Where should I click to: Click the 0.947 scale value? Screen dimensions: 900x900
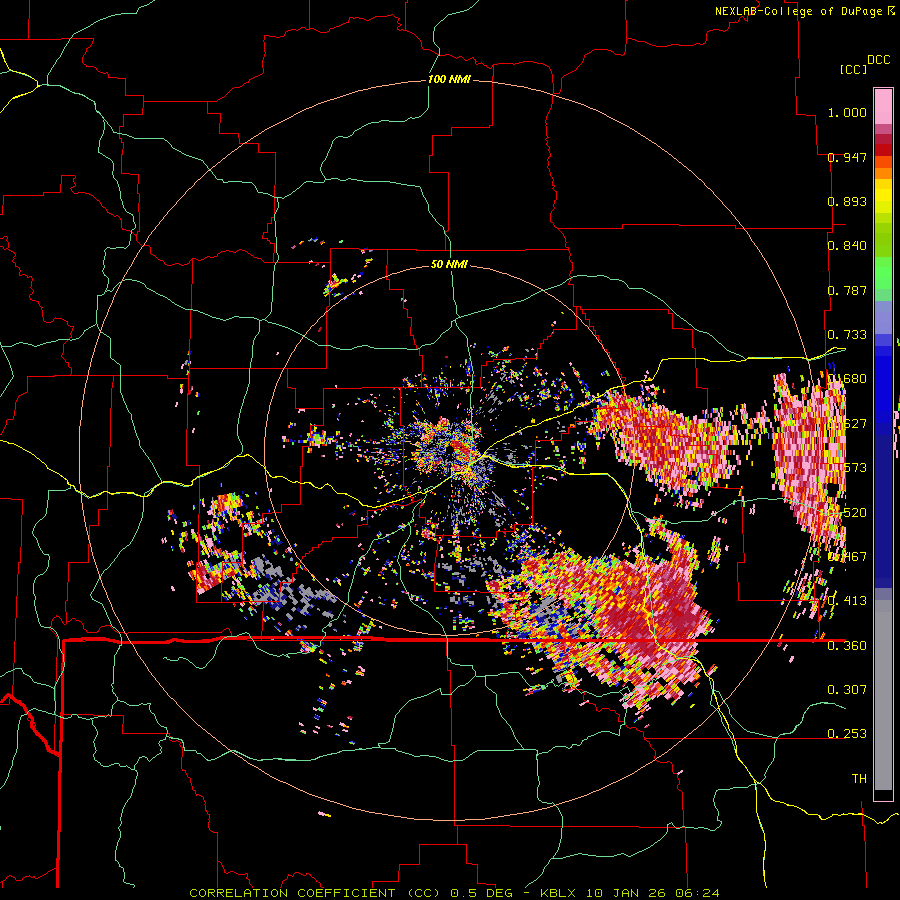coord(847,157)
